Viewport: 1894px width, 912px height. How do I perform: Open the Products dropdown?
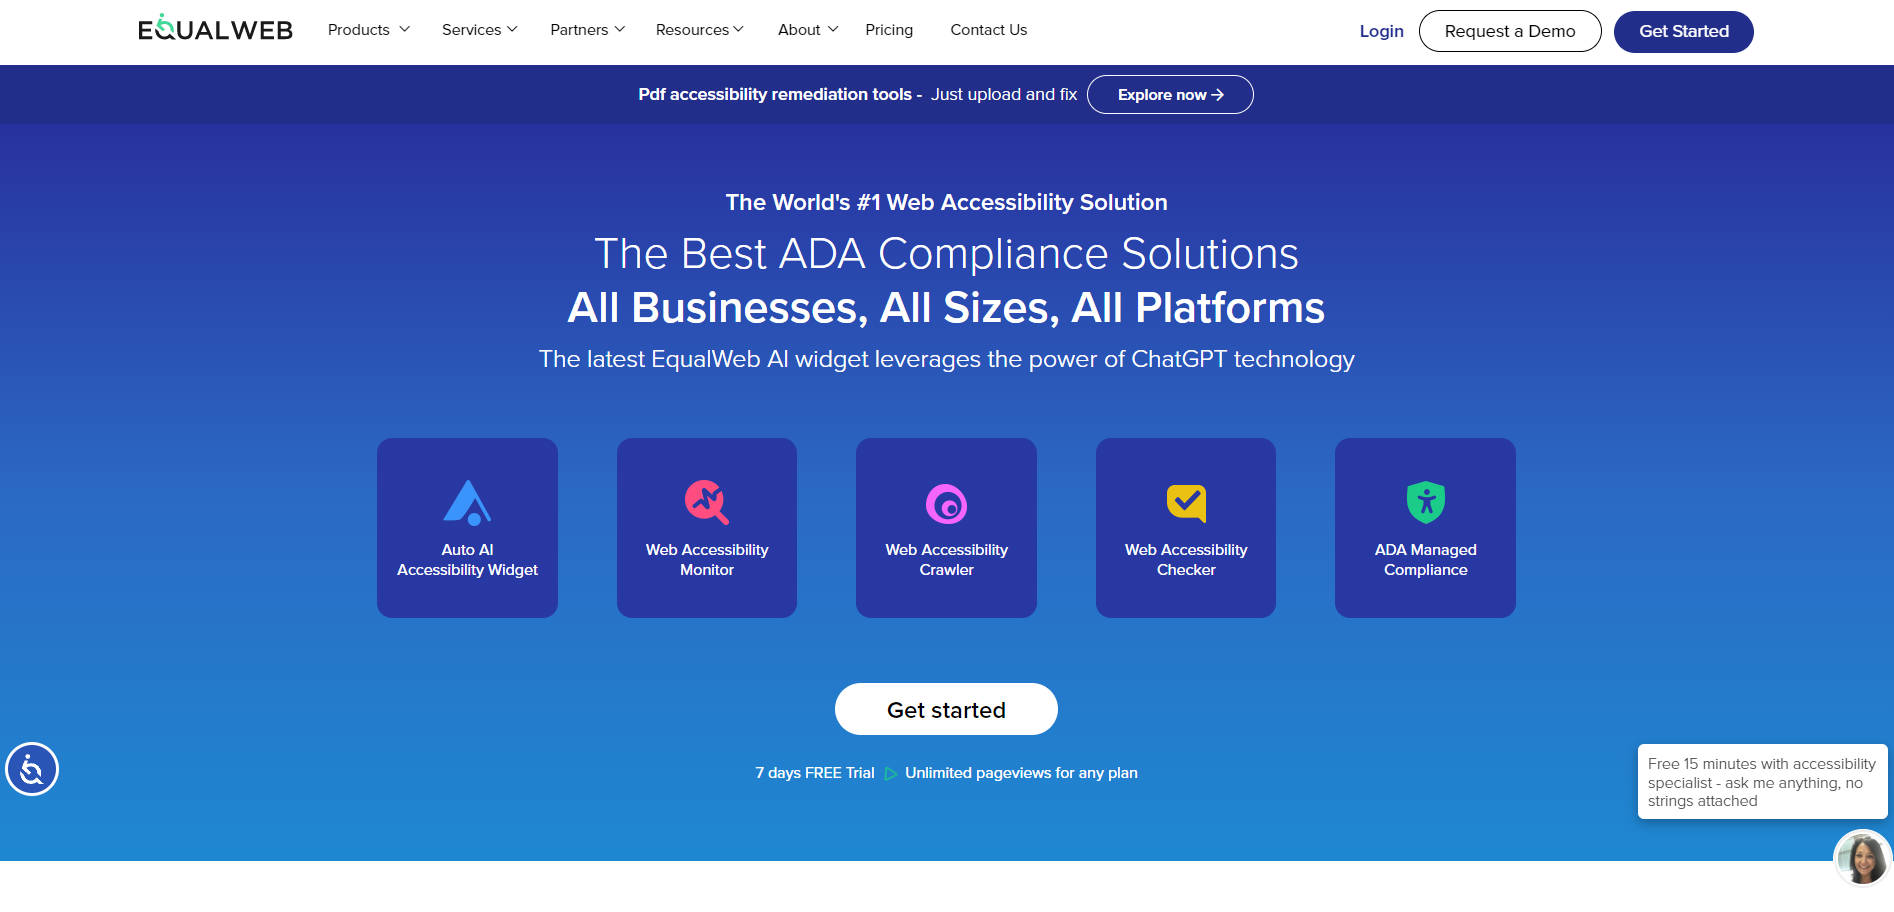pos(366,29)
